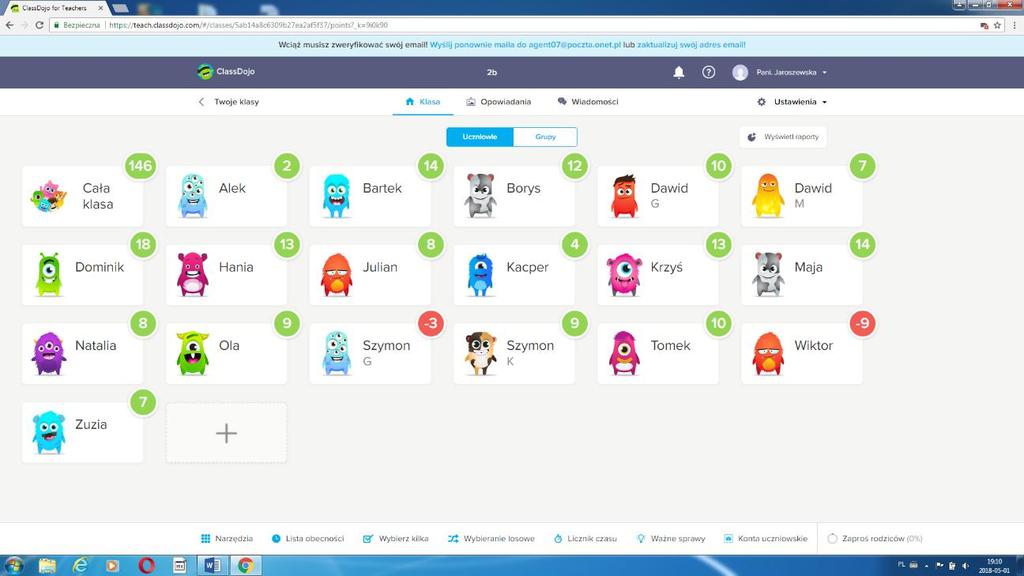Click Chrome icon in the taskbar
This screenshot has width=1024, height=576.
[246, 566]
